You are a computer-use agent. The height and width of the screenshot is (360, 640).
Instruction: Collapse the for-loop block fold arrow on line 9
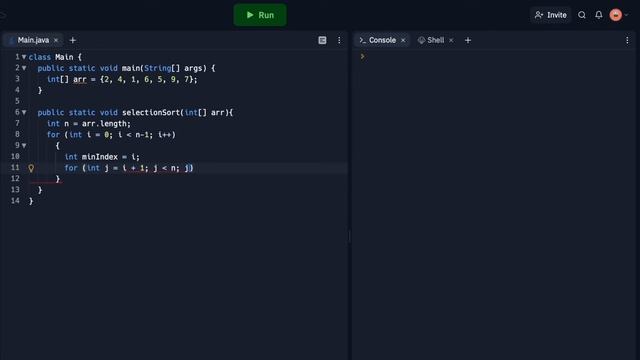pyautogui.click(x=24, y=145)
